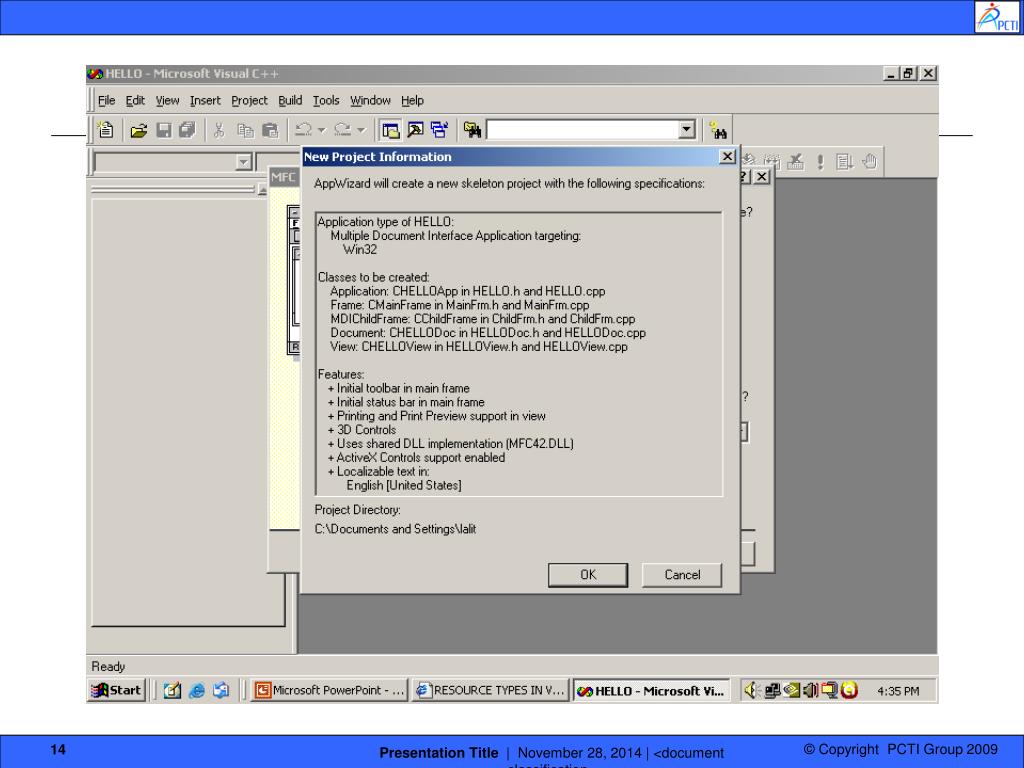Click the 'MDIChildFrame: CChildFrame' class line
This screenshot has height=768, width=1024.
[x=483, y=319]
